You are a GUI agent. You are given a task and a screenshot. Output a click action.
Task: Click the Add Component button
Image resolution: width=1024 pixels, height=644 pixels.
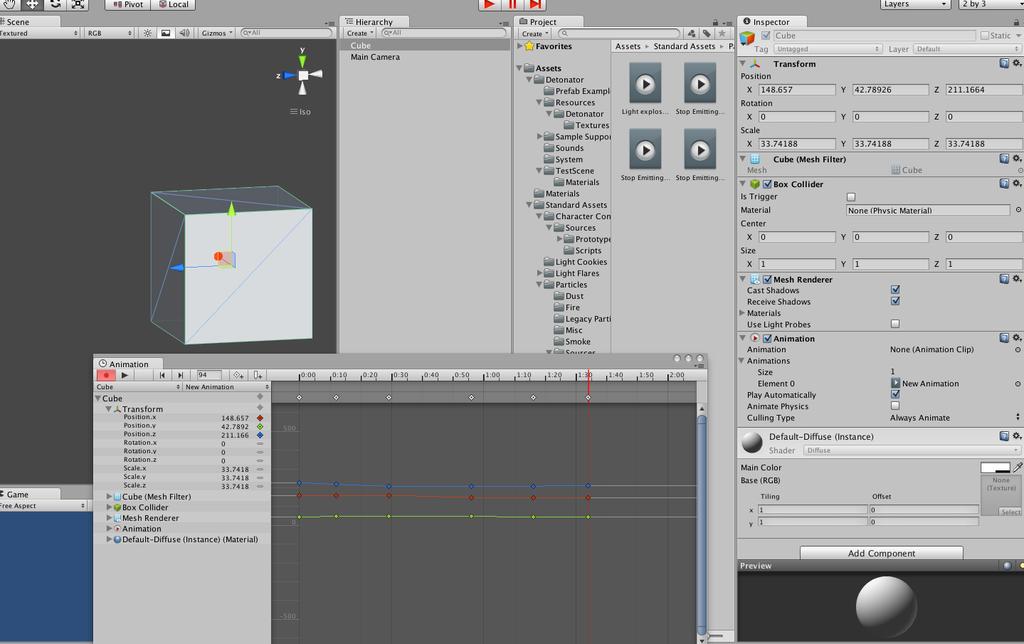(x=881, y=553)
